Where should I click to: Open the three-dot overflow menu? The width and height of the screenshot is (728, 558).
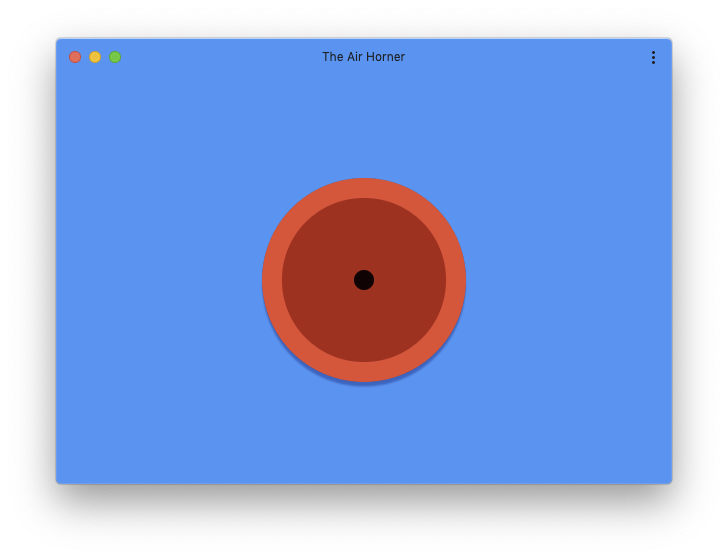pyautogui.click(x=653, y=58)
